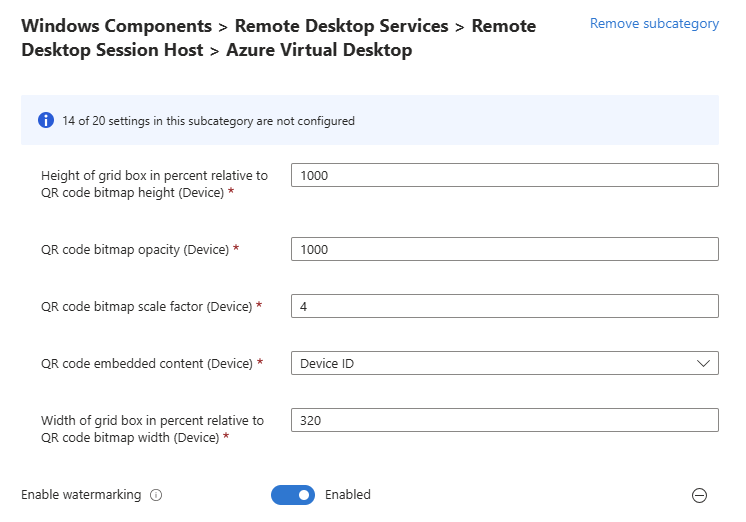
Task: Click the Enabled label next to the switch
Action: pos(348,495)
